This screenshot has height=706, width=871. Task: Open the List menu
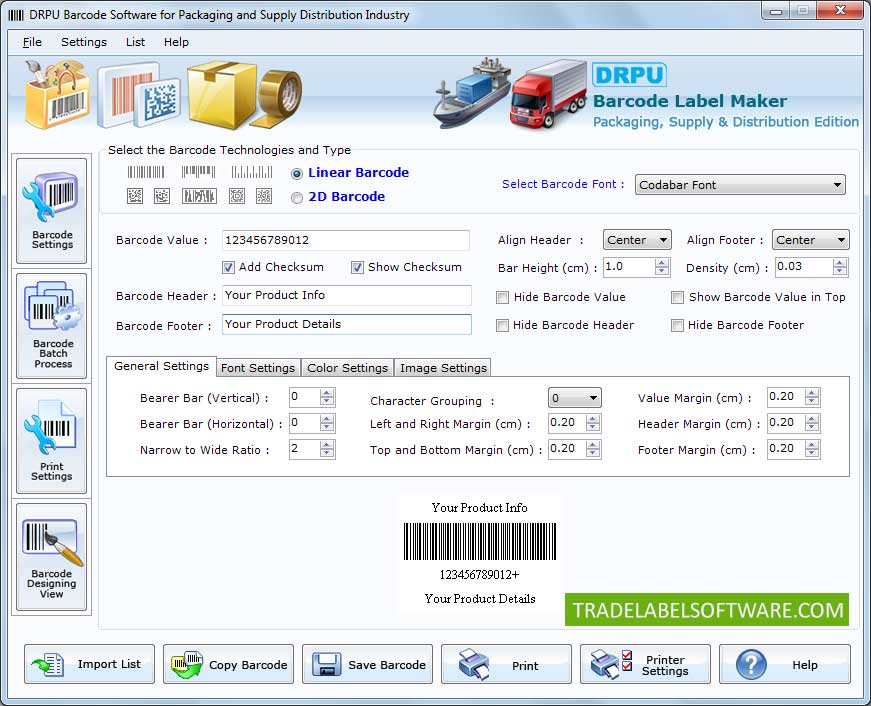135,42
